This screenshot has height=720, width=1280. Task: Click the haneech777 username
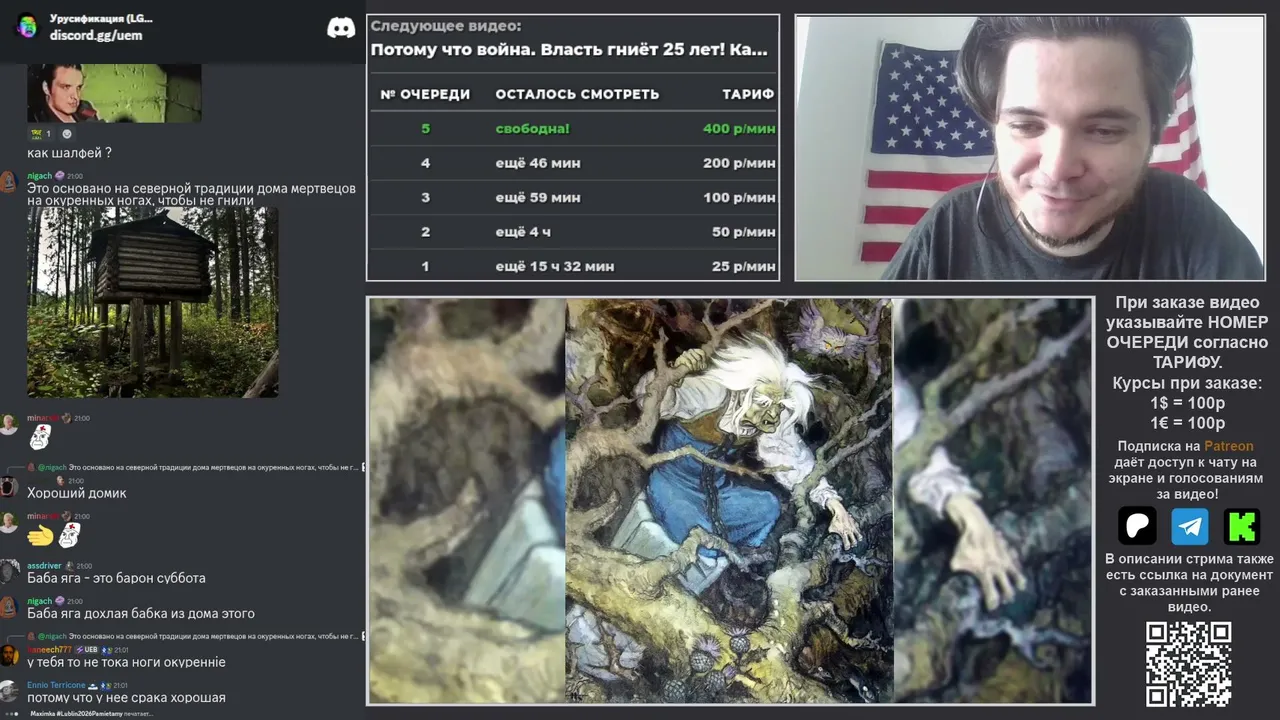click(x=50, y=650)
